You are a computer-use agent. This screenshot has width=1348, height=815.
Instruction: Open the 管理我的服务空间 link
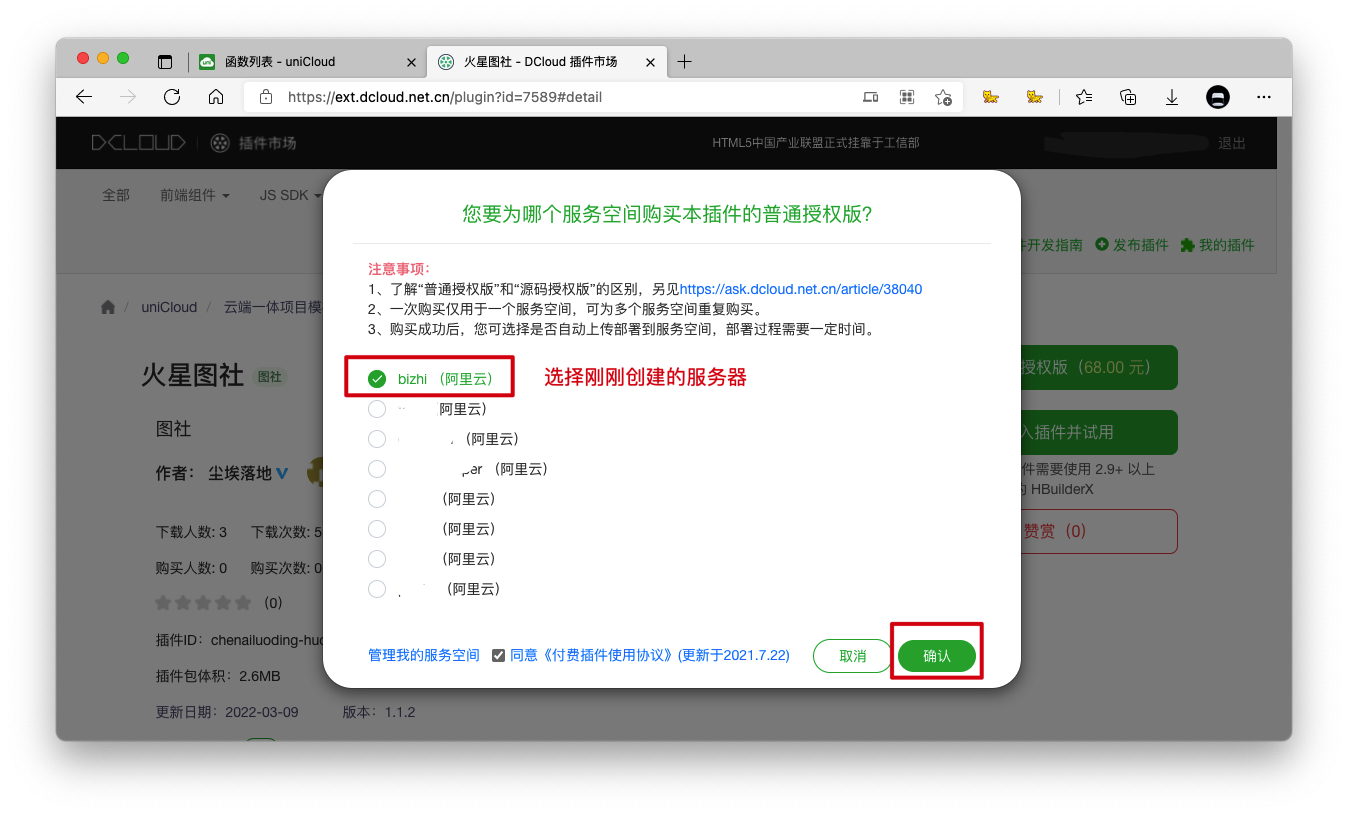[424, 655]
